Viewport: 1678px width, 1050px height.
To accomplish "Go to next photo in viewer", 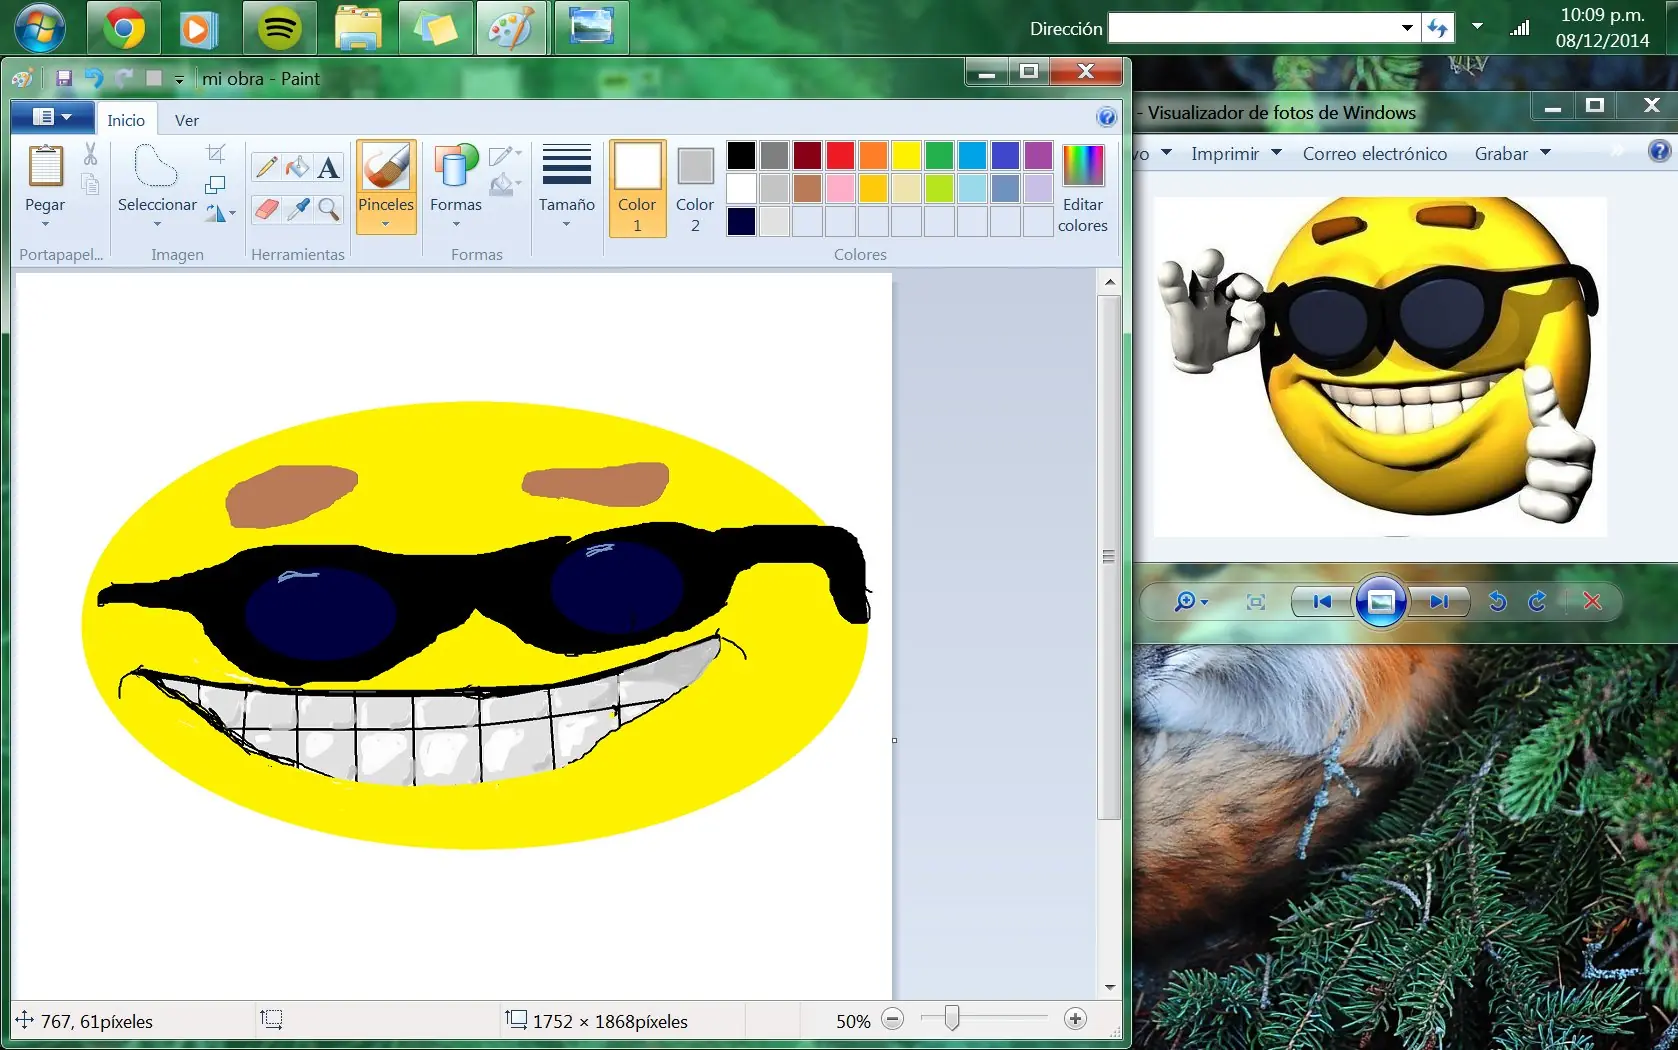I will [1439, 601].
